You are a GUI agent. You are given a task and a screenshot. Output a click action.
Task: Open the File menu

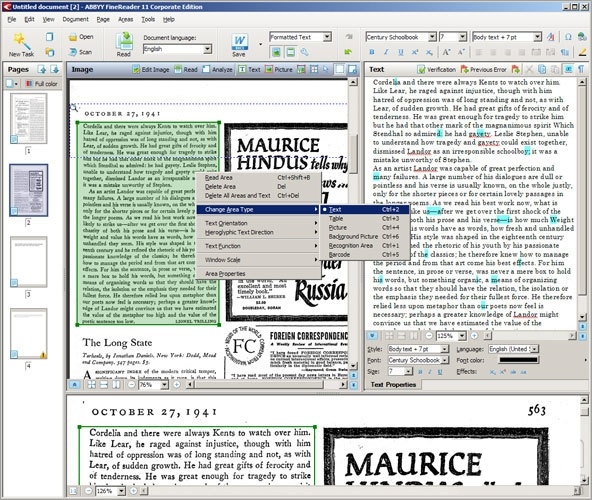(12, 19)
